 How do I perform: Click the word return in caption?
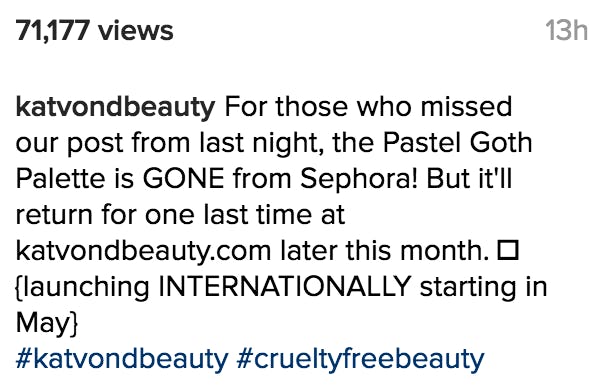click(54, 215)
